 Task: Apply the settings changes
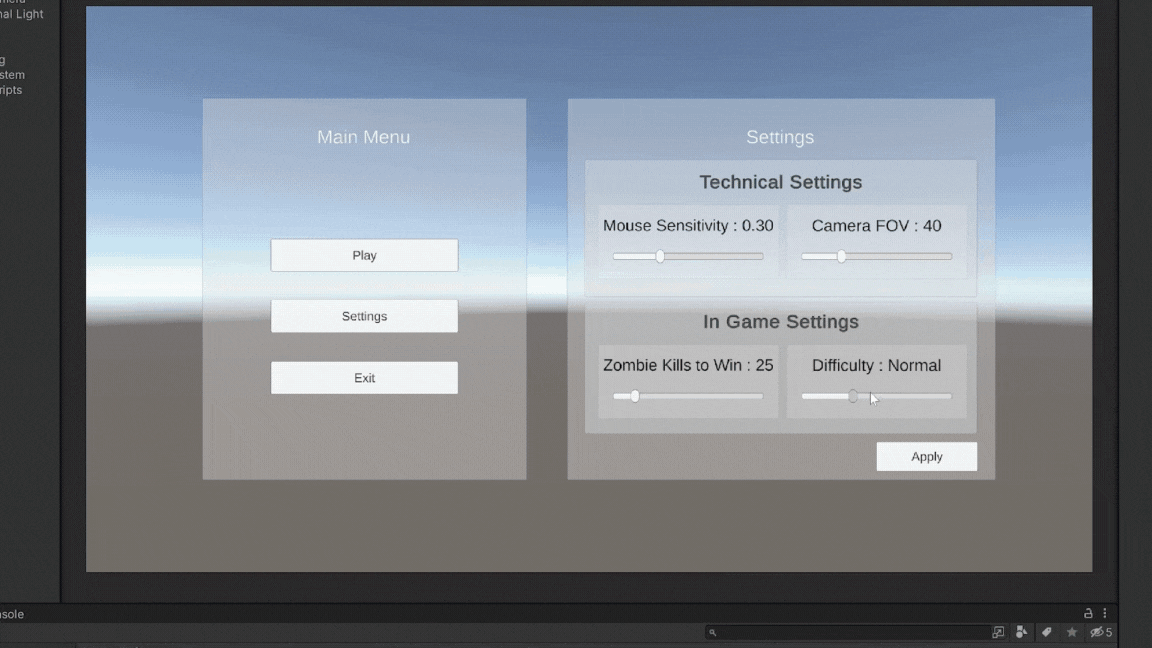coord(926,457)
